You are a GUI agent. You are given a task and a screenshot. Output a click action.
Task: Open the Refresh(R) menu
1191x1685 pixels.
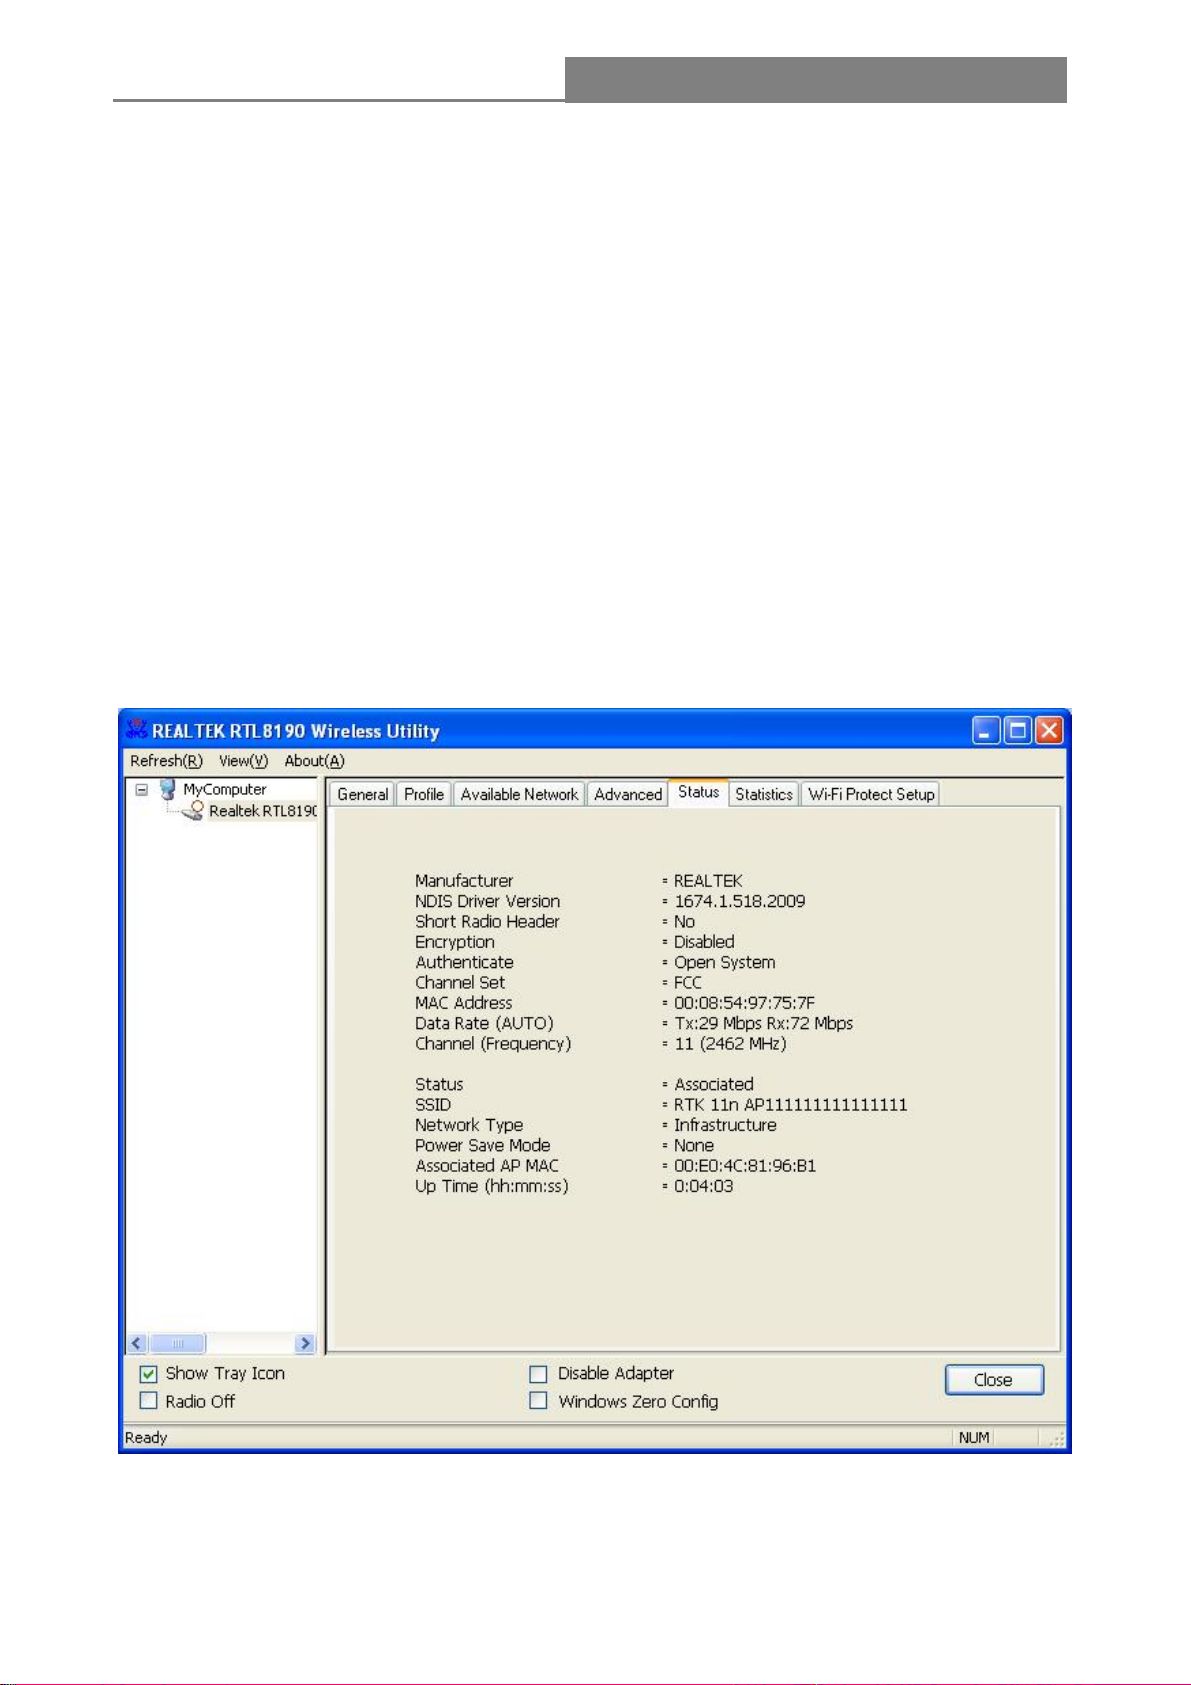click(166, 761)
